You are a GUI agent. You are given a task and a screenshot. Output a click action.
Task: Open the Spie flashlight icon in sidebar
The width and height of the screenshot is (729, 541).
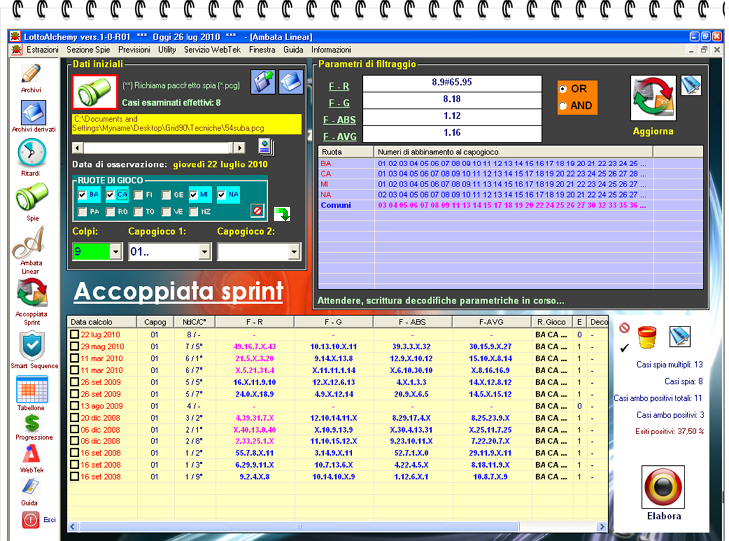32,196
